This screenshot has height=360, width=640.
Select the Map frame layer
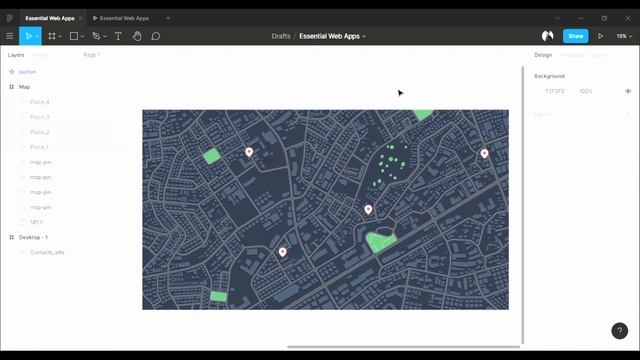point(24,87)
